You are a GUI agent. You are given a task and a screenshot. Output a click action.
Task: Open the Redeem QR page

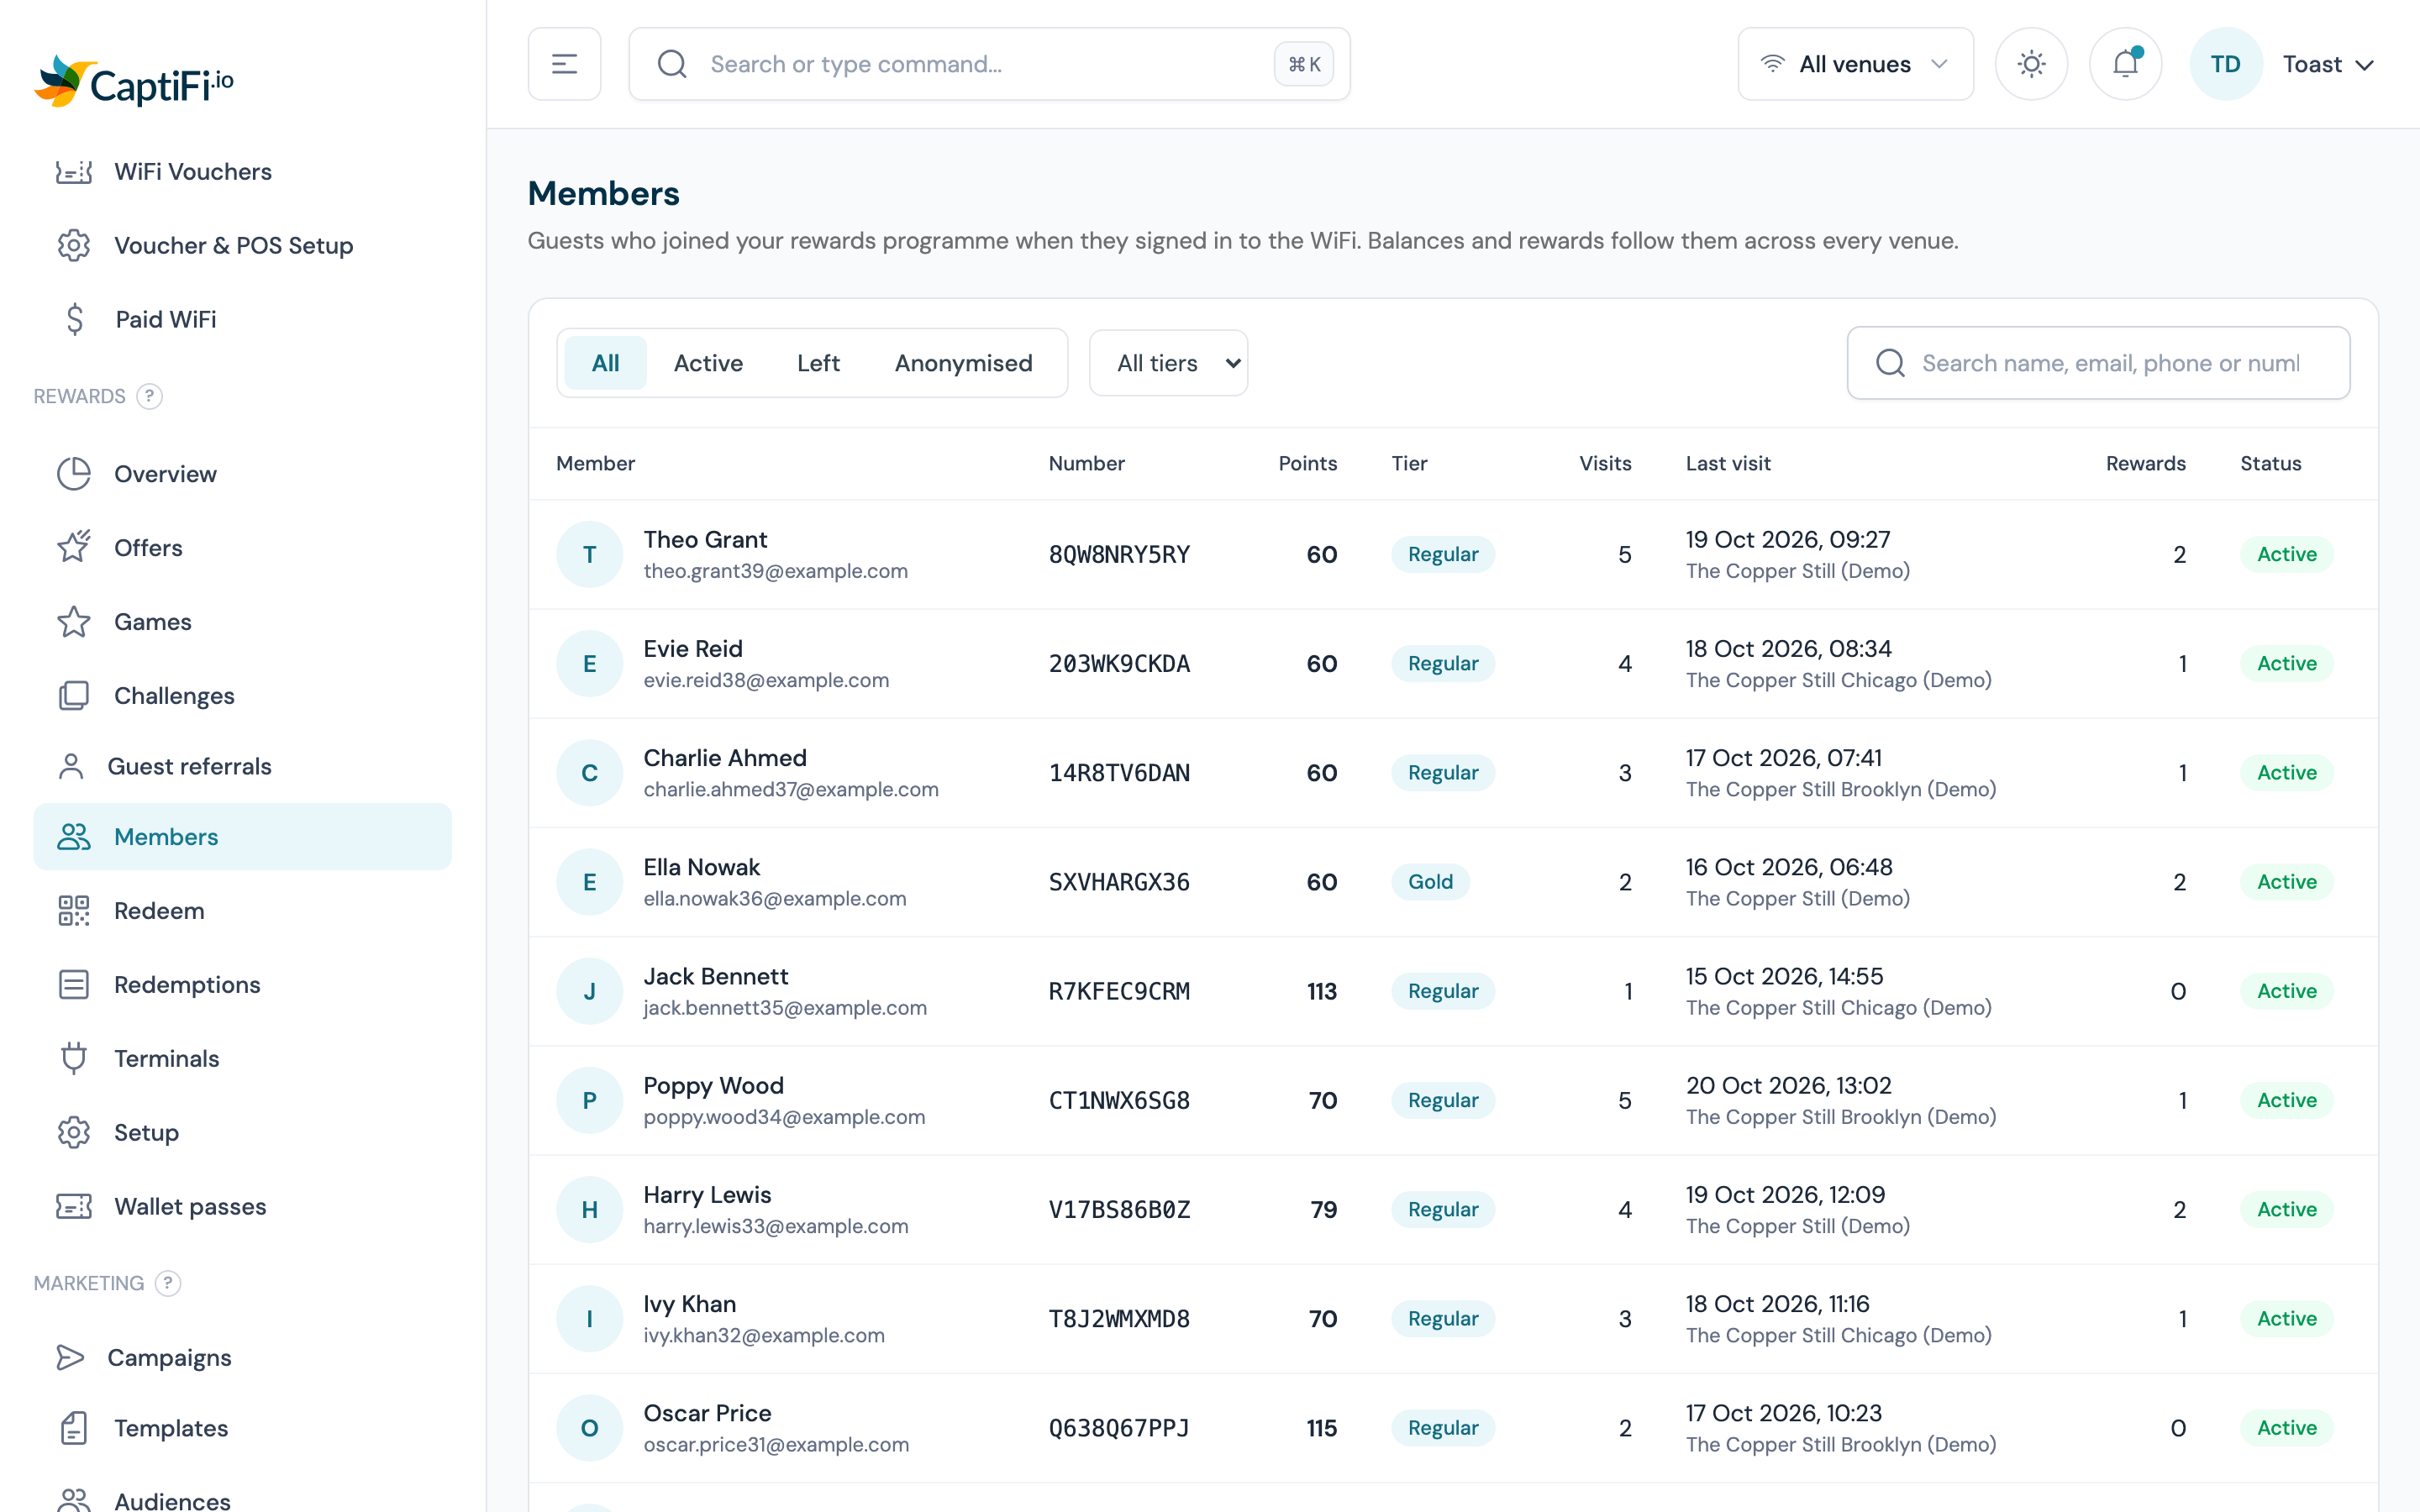point(242,911)
